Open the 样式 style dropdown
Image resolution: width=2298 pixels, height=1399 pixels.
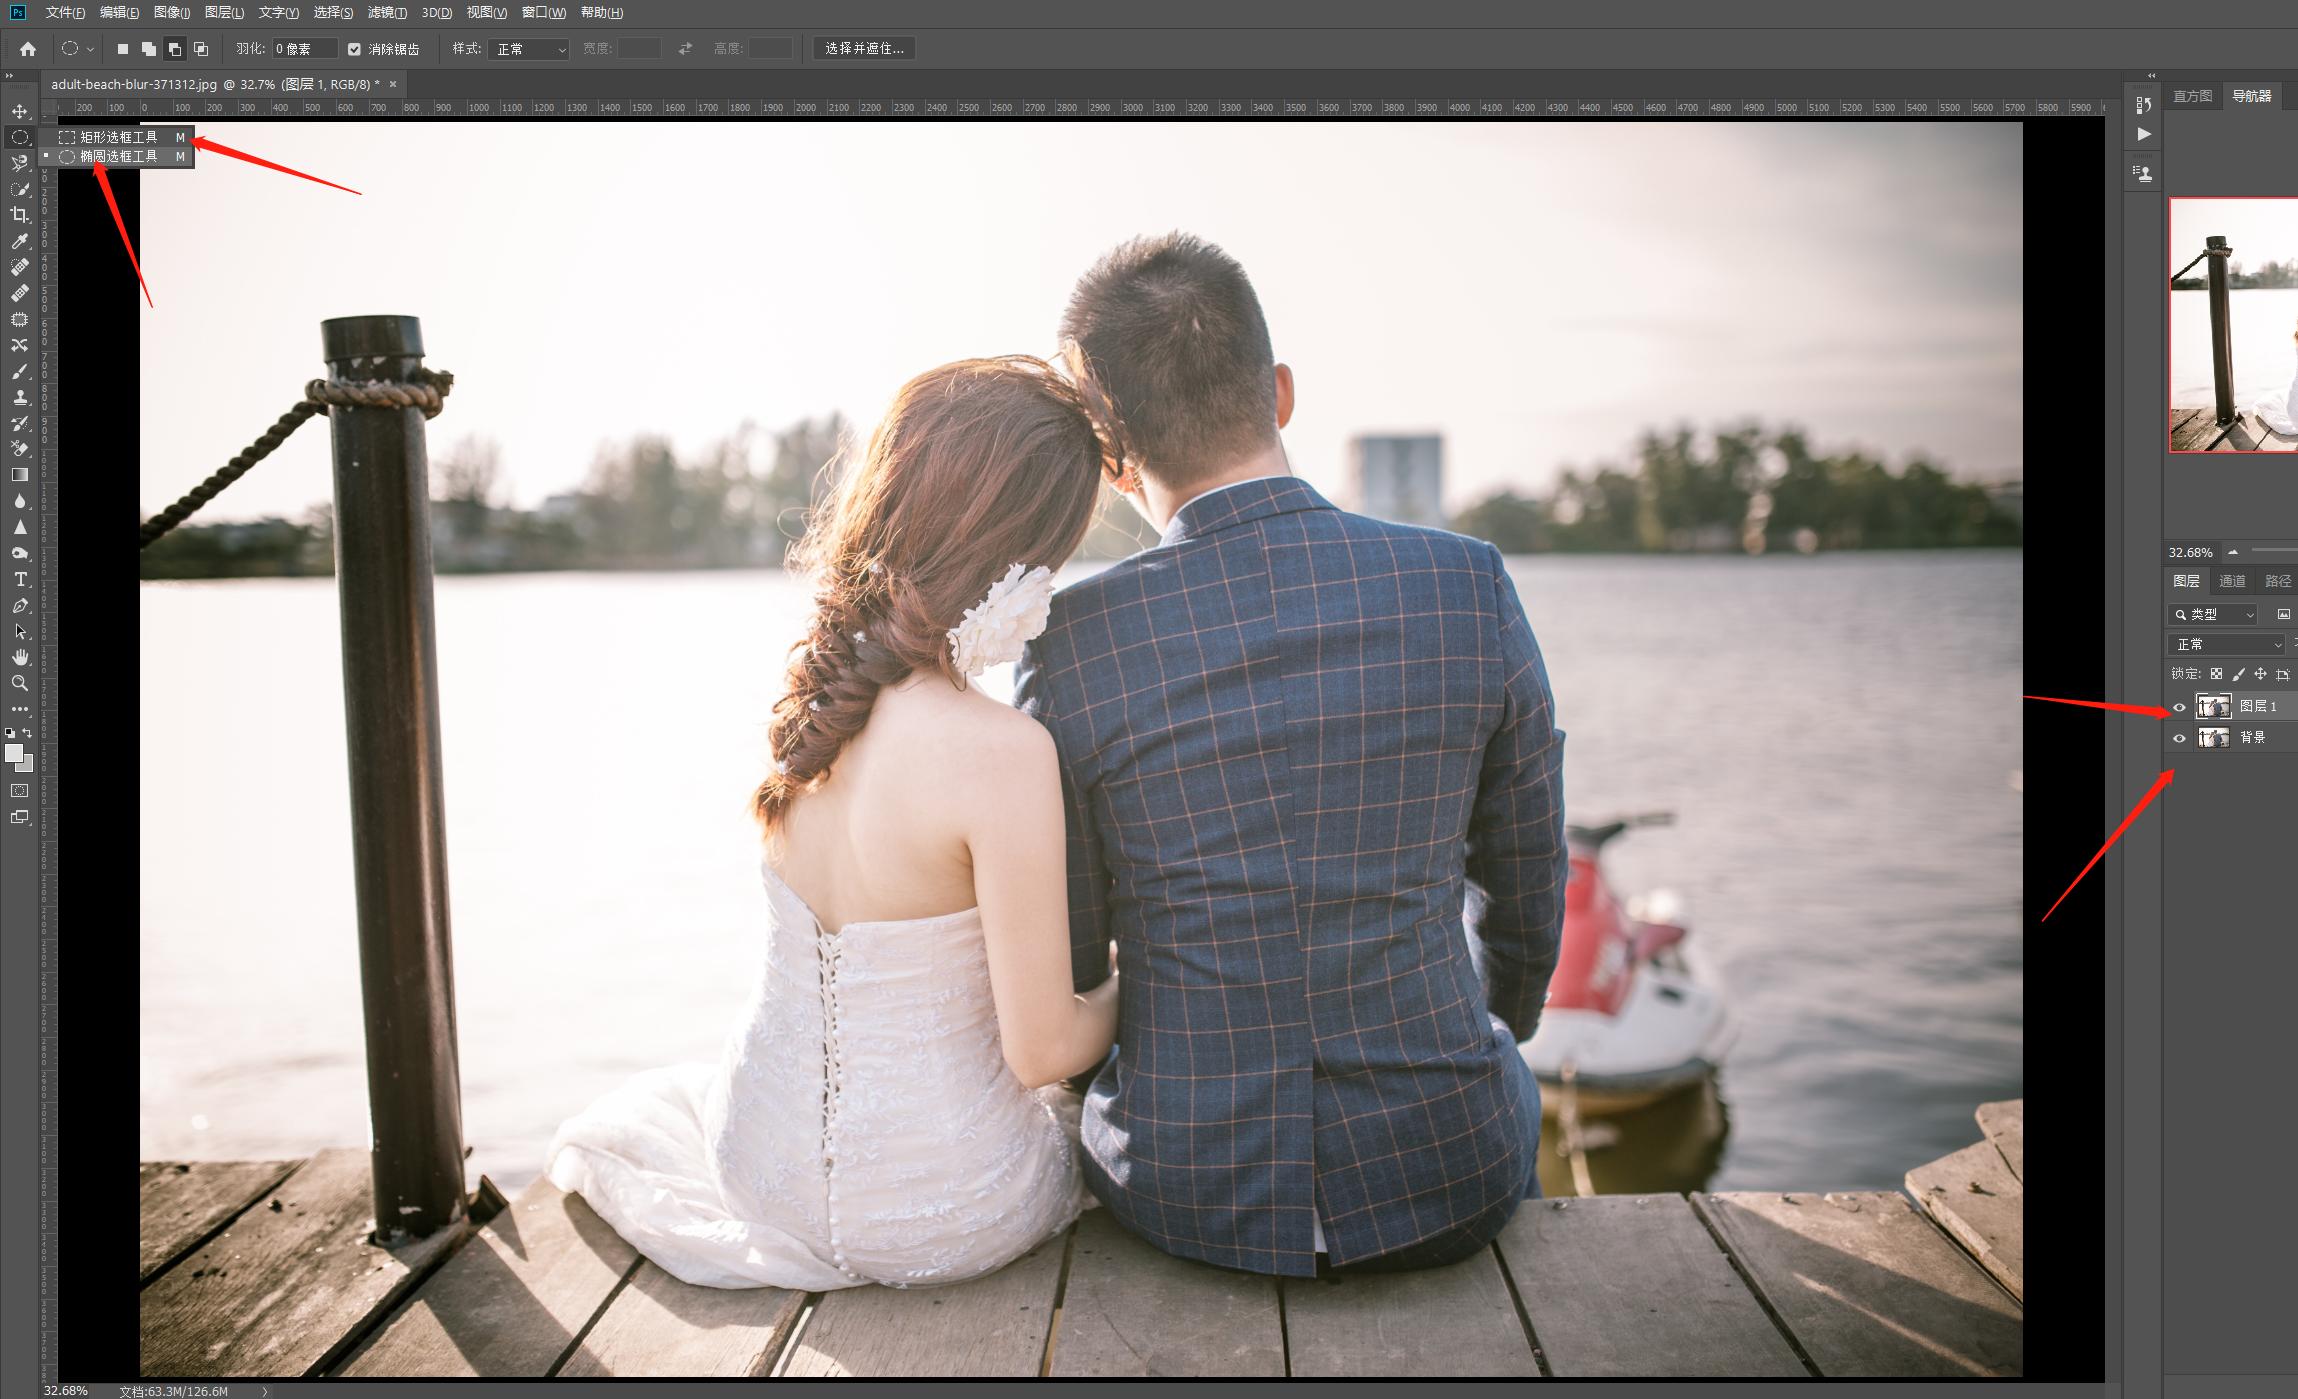[x=528, y=49]
